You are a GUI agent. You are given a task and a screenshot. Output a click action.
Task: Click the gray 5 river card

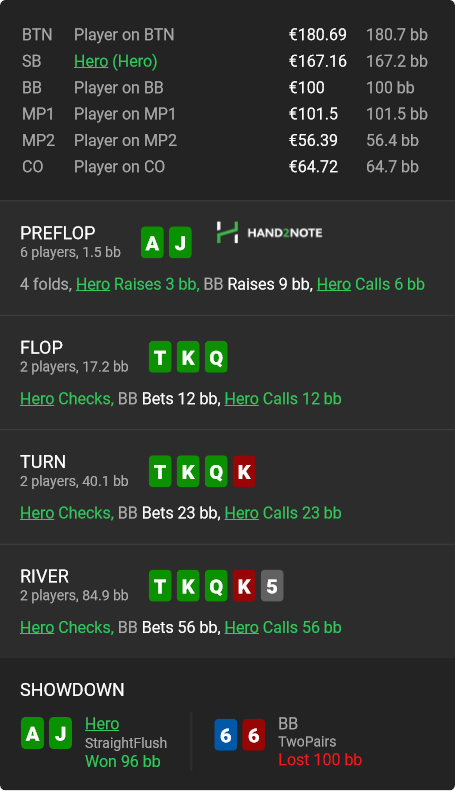click(272, 586)
